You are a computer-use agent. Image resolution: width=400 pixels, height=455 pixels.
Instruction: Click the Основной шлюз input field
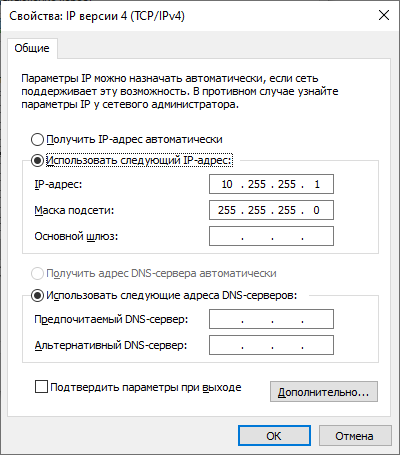[271, 236]
